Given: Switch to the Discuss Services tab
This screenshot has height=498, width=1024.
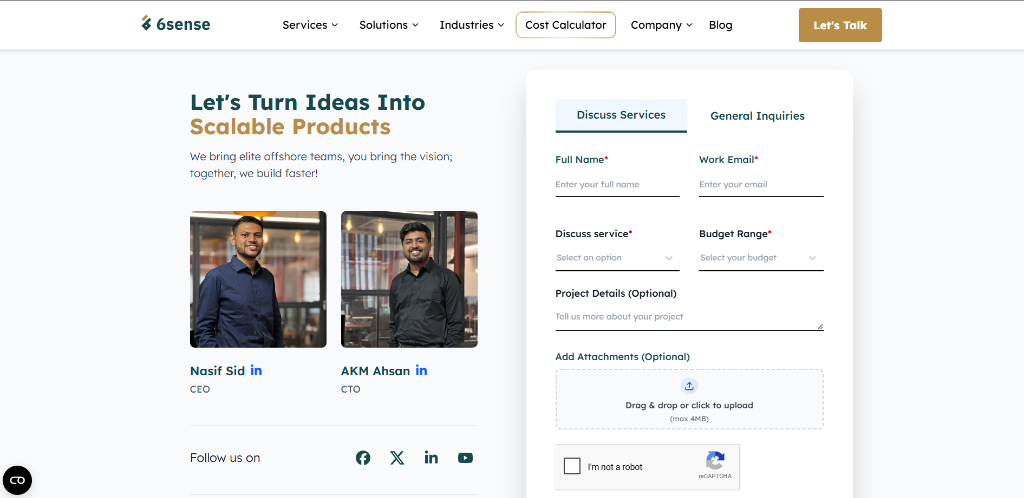Looking at the screenshot, I should (621, 116).
